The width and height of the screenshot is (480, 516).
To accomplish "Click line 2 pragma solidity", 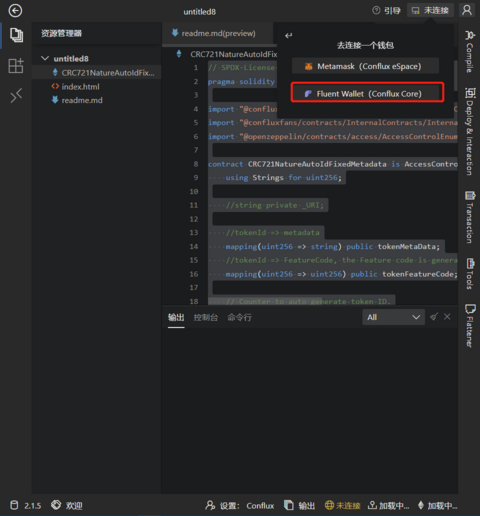I will (x=241, y=82).
